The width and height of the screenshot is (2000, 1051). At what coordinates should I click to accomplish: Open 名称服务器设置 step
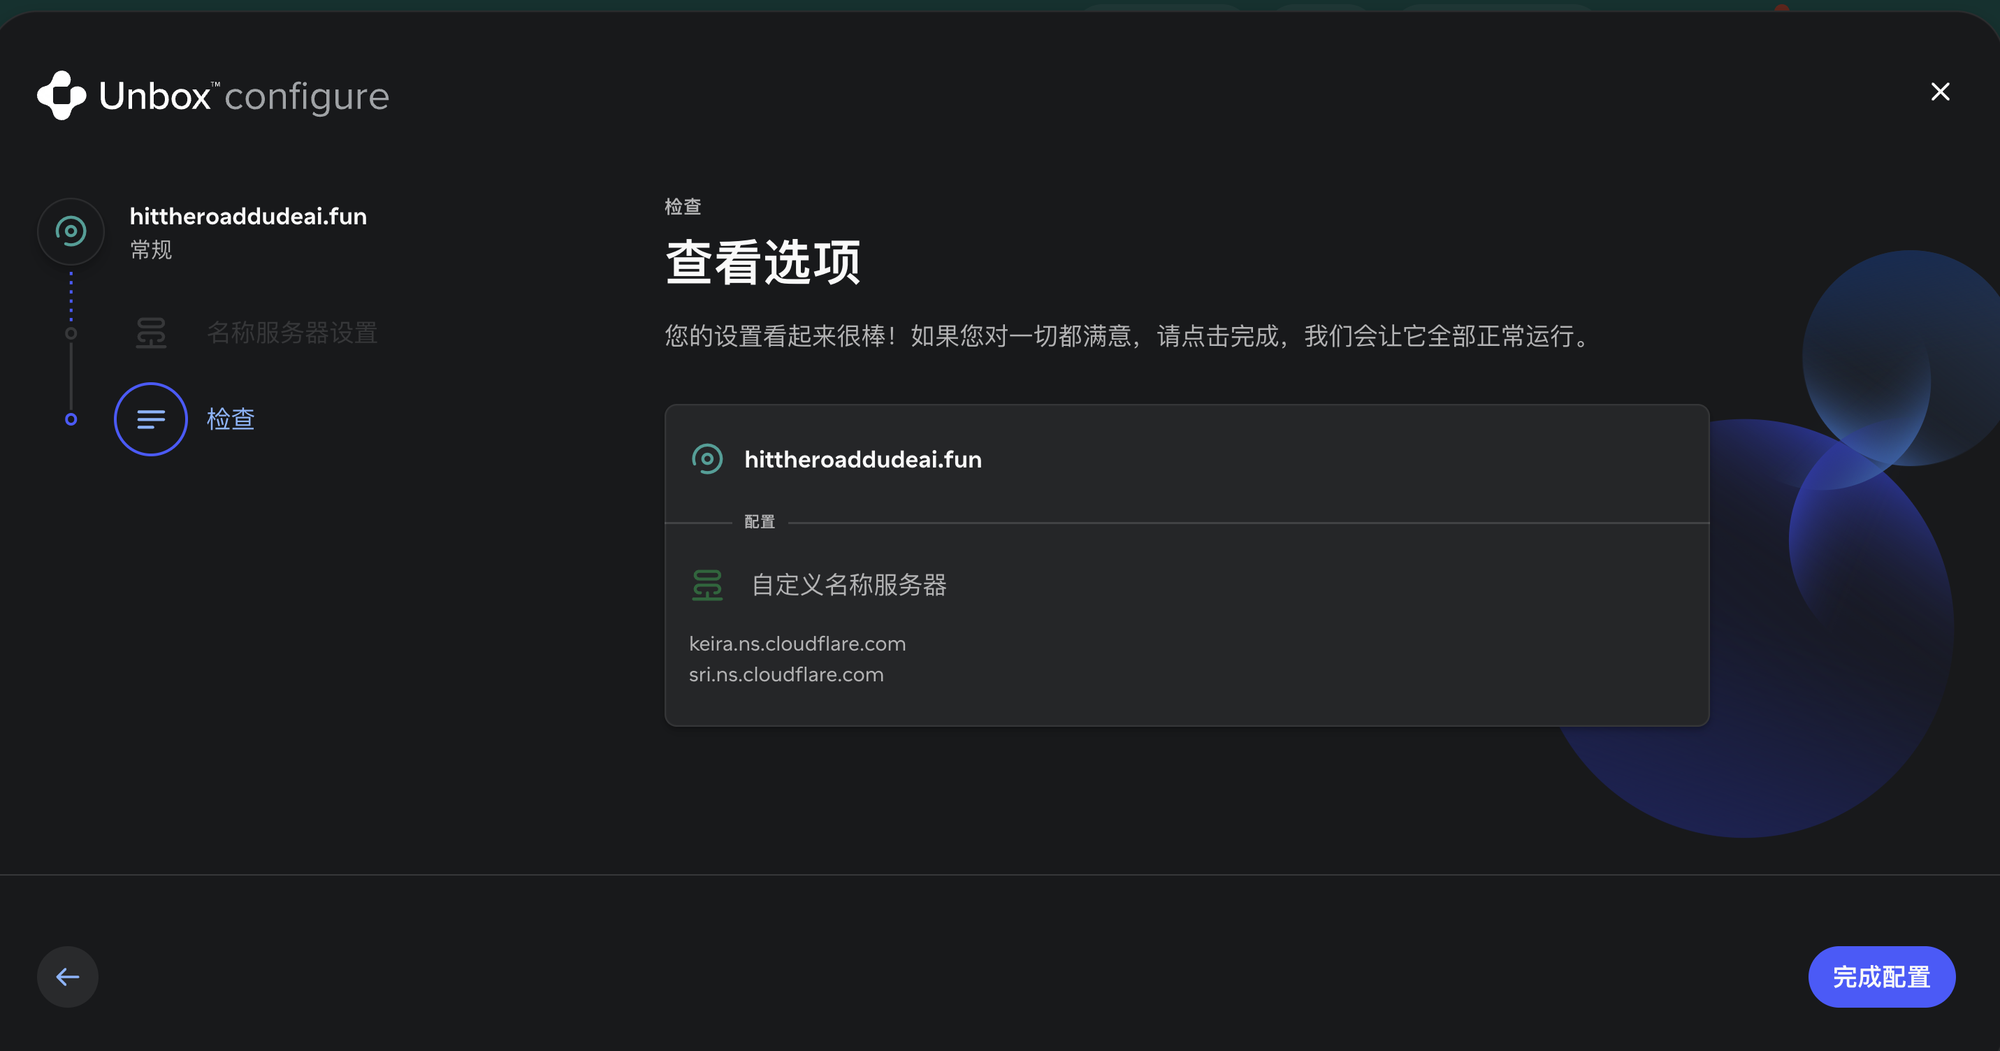click(x=292, y=333)
